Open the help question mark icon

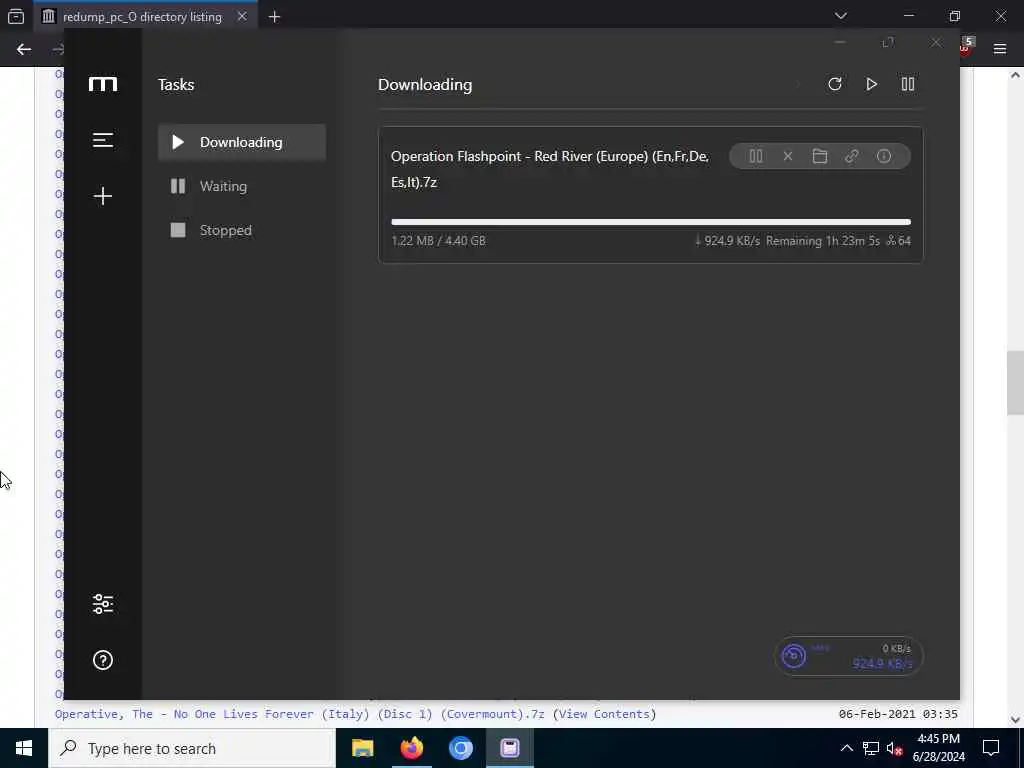click(103, 660)
